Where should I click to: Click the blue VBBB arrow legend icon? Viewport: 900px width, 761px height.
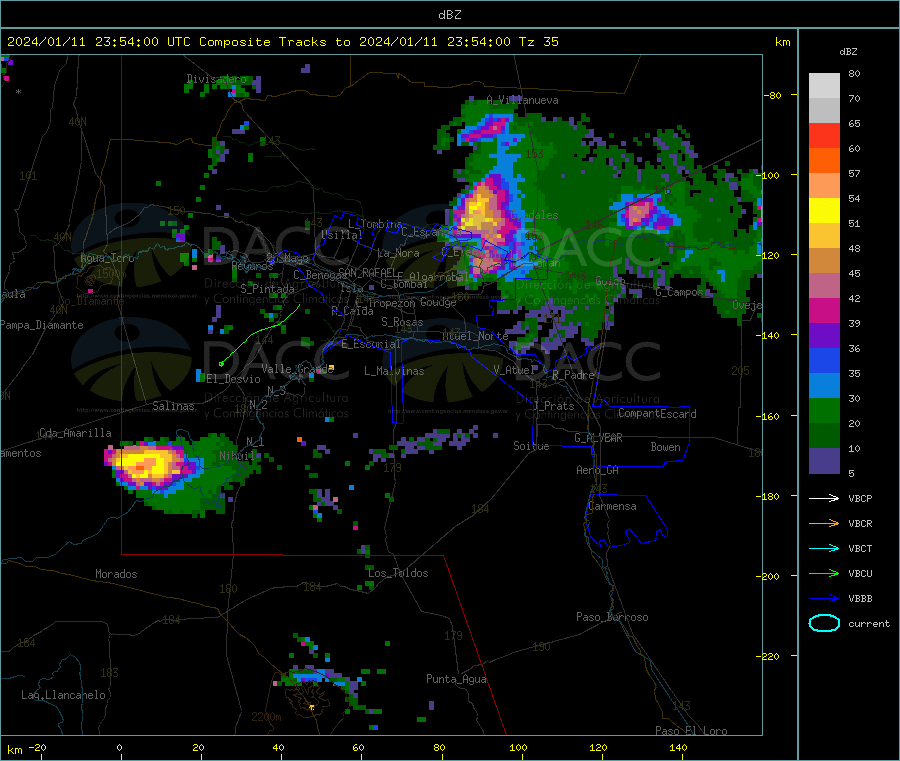click(824, 598)
